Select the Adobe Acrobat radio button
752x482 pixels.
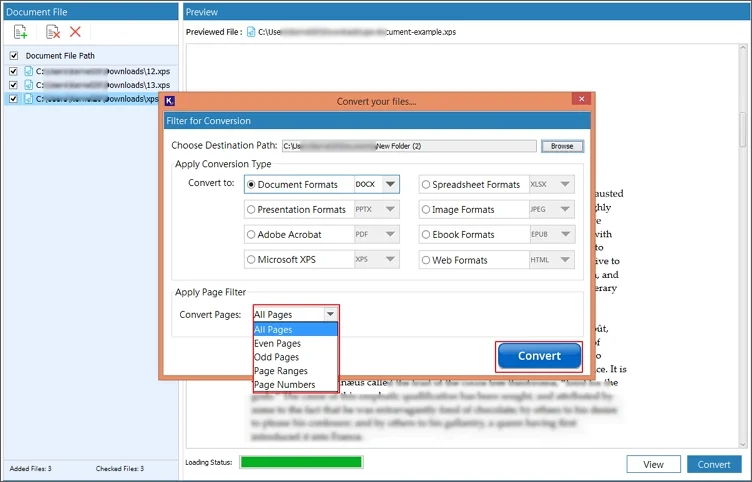tap(251, 235)
